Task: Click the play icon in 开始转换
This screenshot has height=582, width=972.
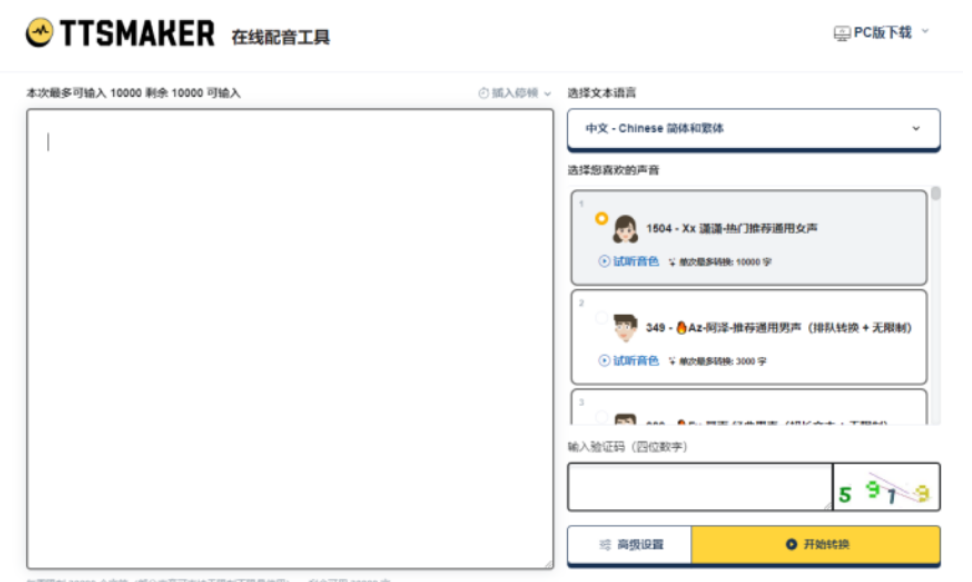Action: point(791,545)
